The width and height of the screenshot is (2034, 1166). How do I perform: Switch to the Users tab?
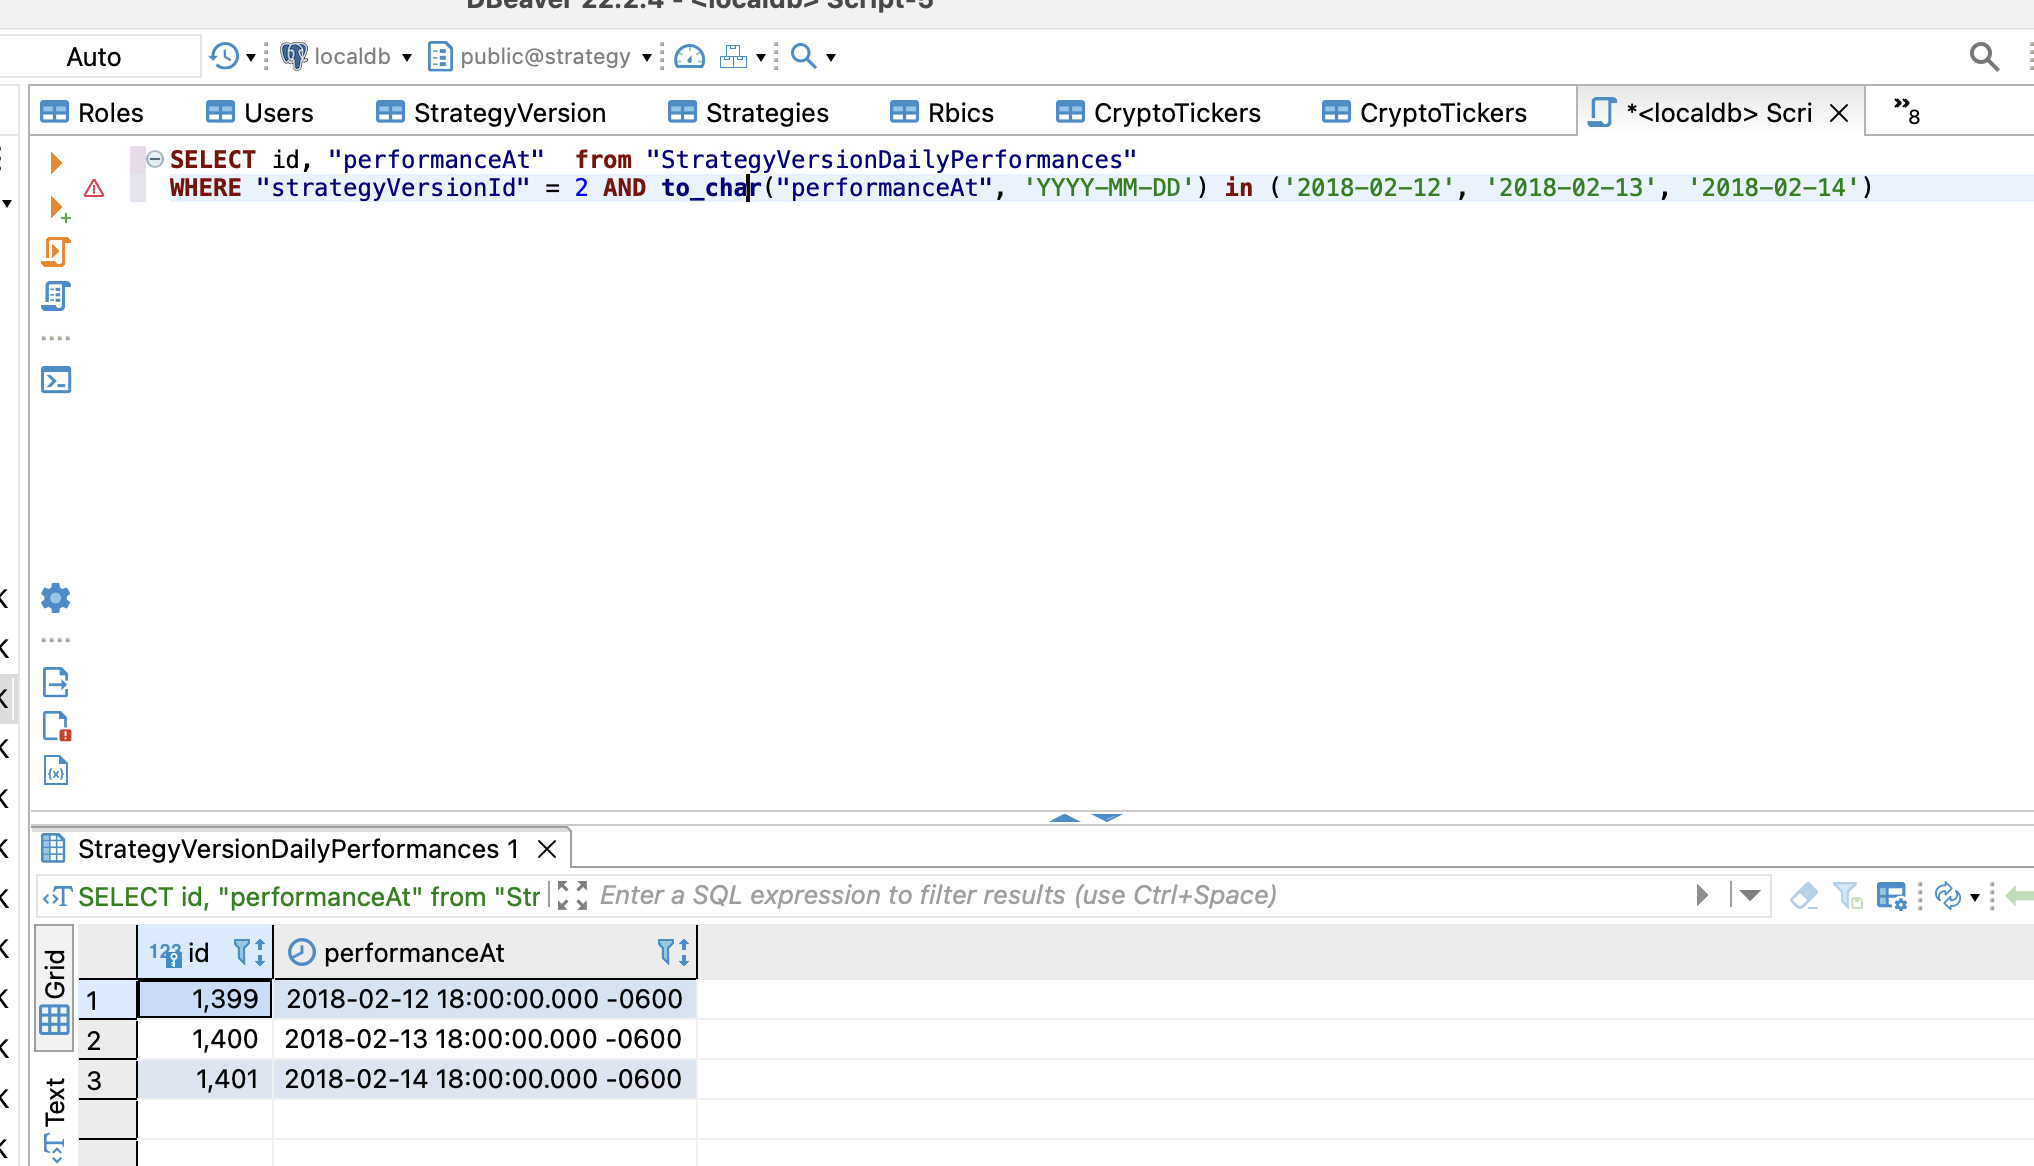260,113
